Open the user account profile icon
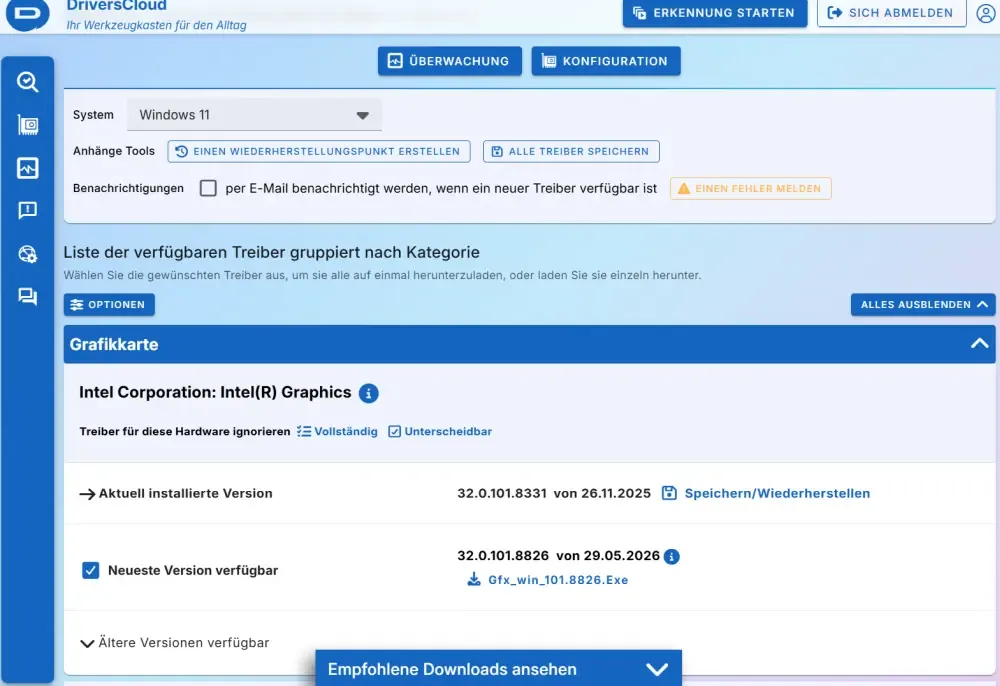 tap(986, 13)
